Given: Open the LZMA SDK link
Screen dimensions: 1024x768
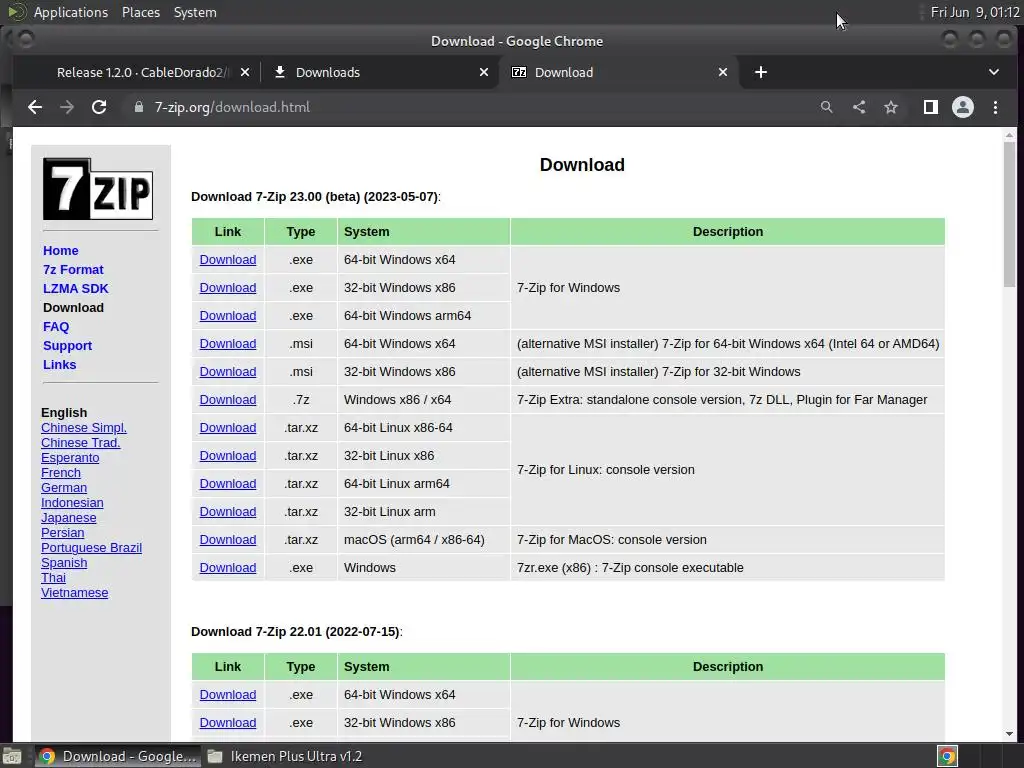Looking at the screenshot, I should pos(76,289).
